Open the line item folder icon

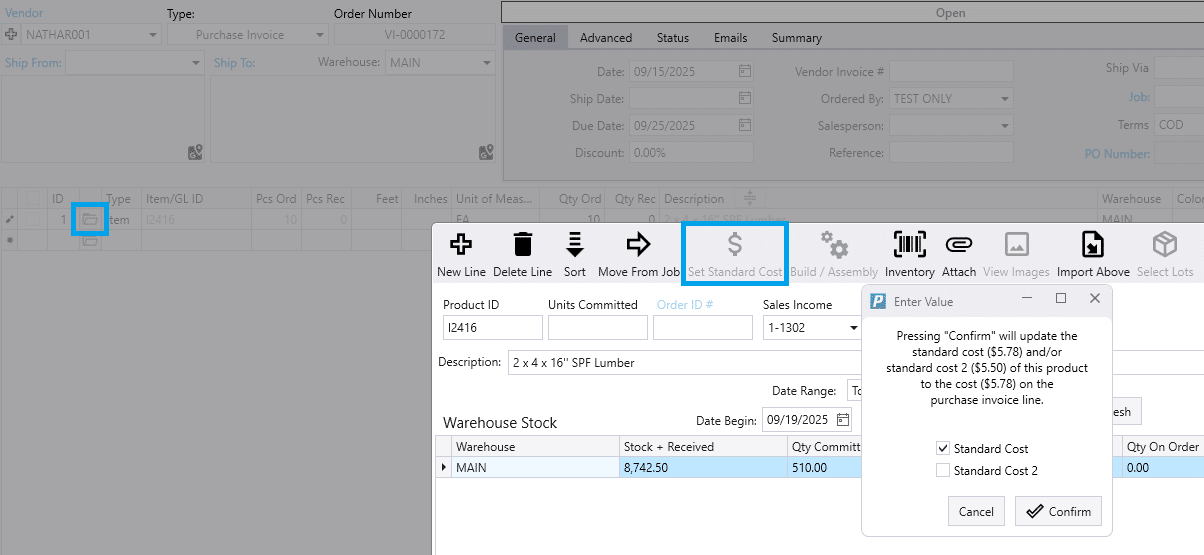coord(90,219)
